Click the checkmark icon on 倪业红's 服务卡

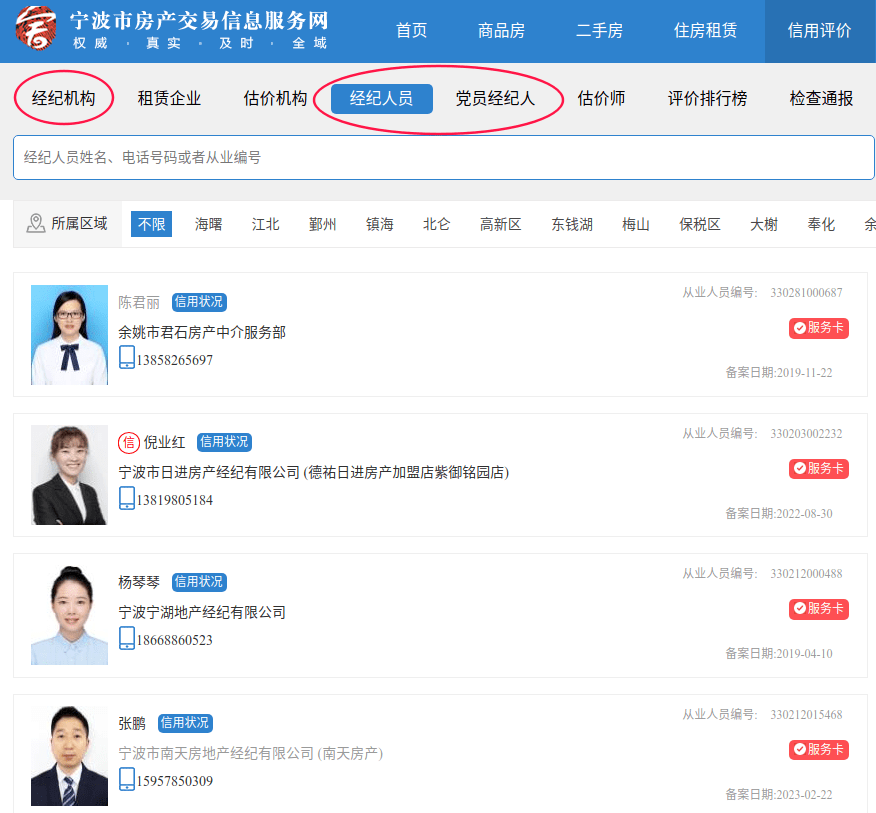pyautogui.click(x=799, y=468)
